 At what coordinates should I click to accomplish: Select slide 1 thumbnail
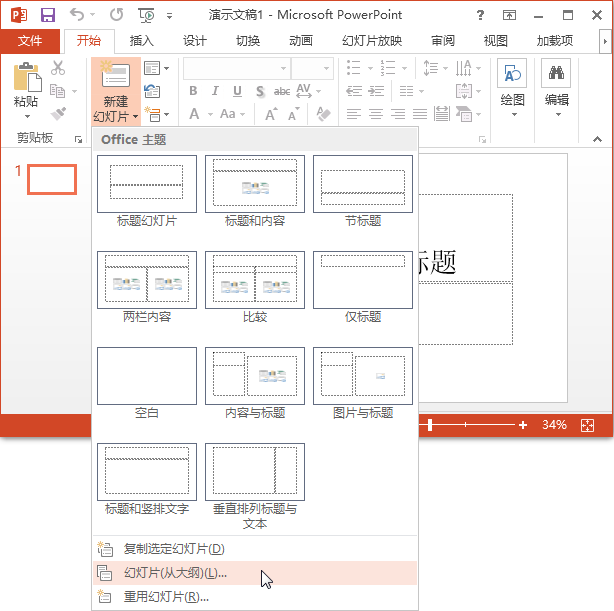(52, 179)
